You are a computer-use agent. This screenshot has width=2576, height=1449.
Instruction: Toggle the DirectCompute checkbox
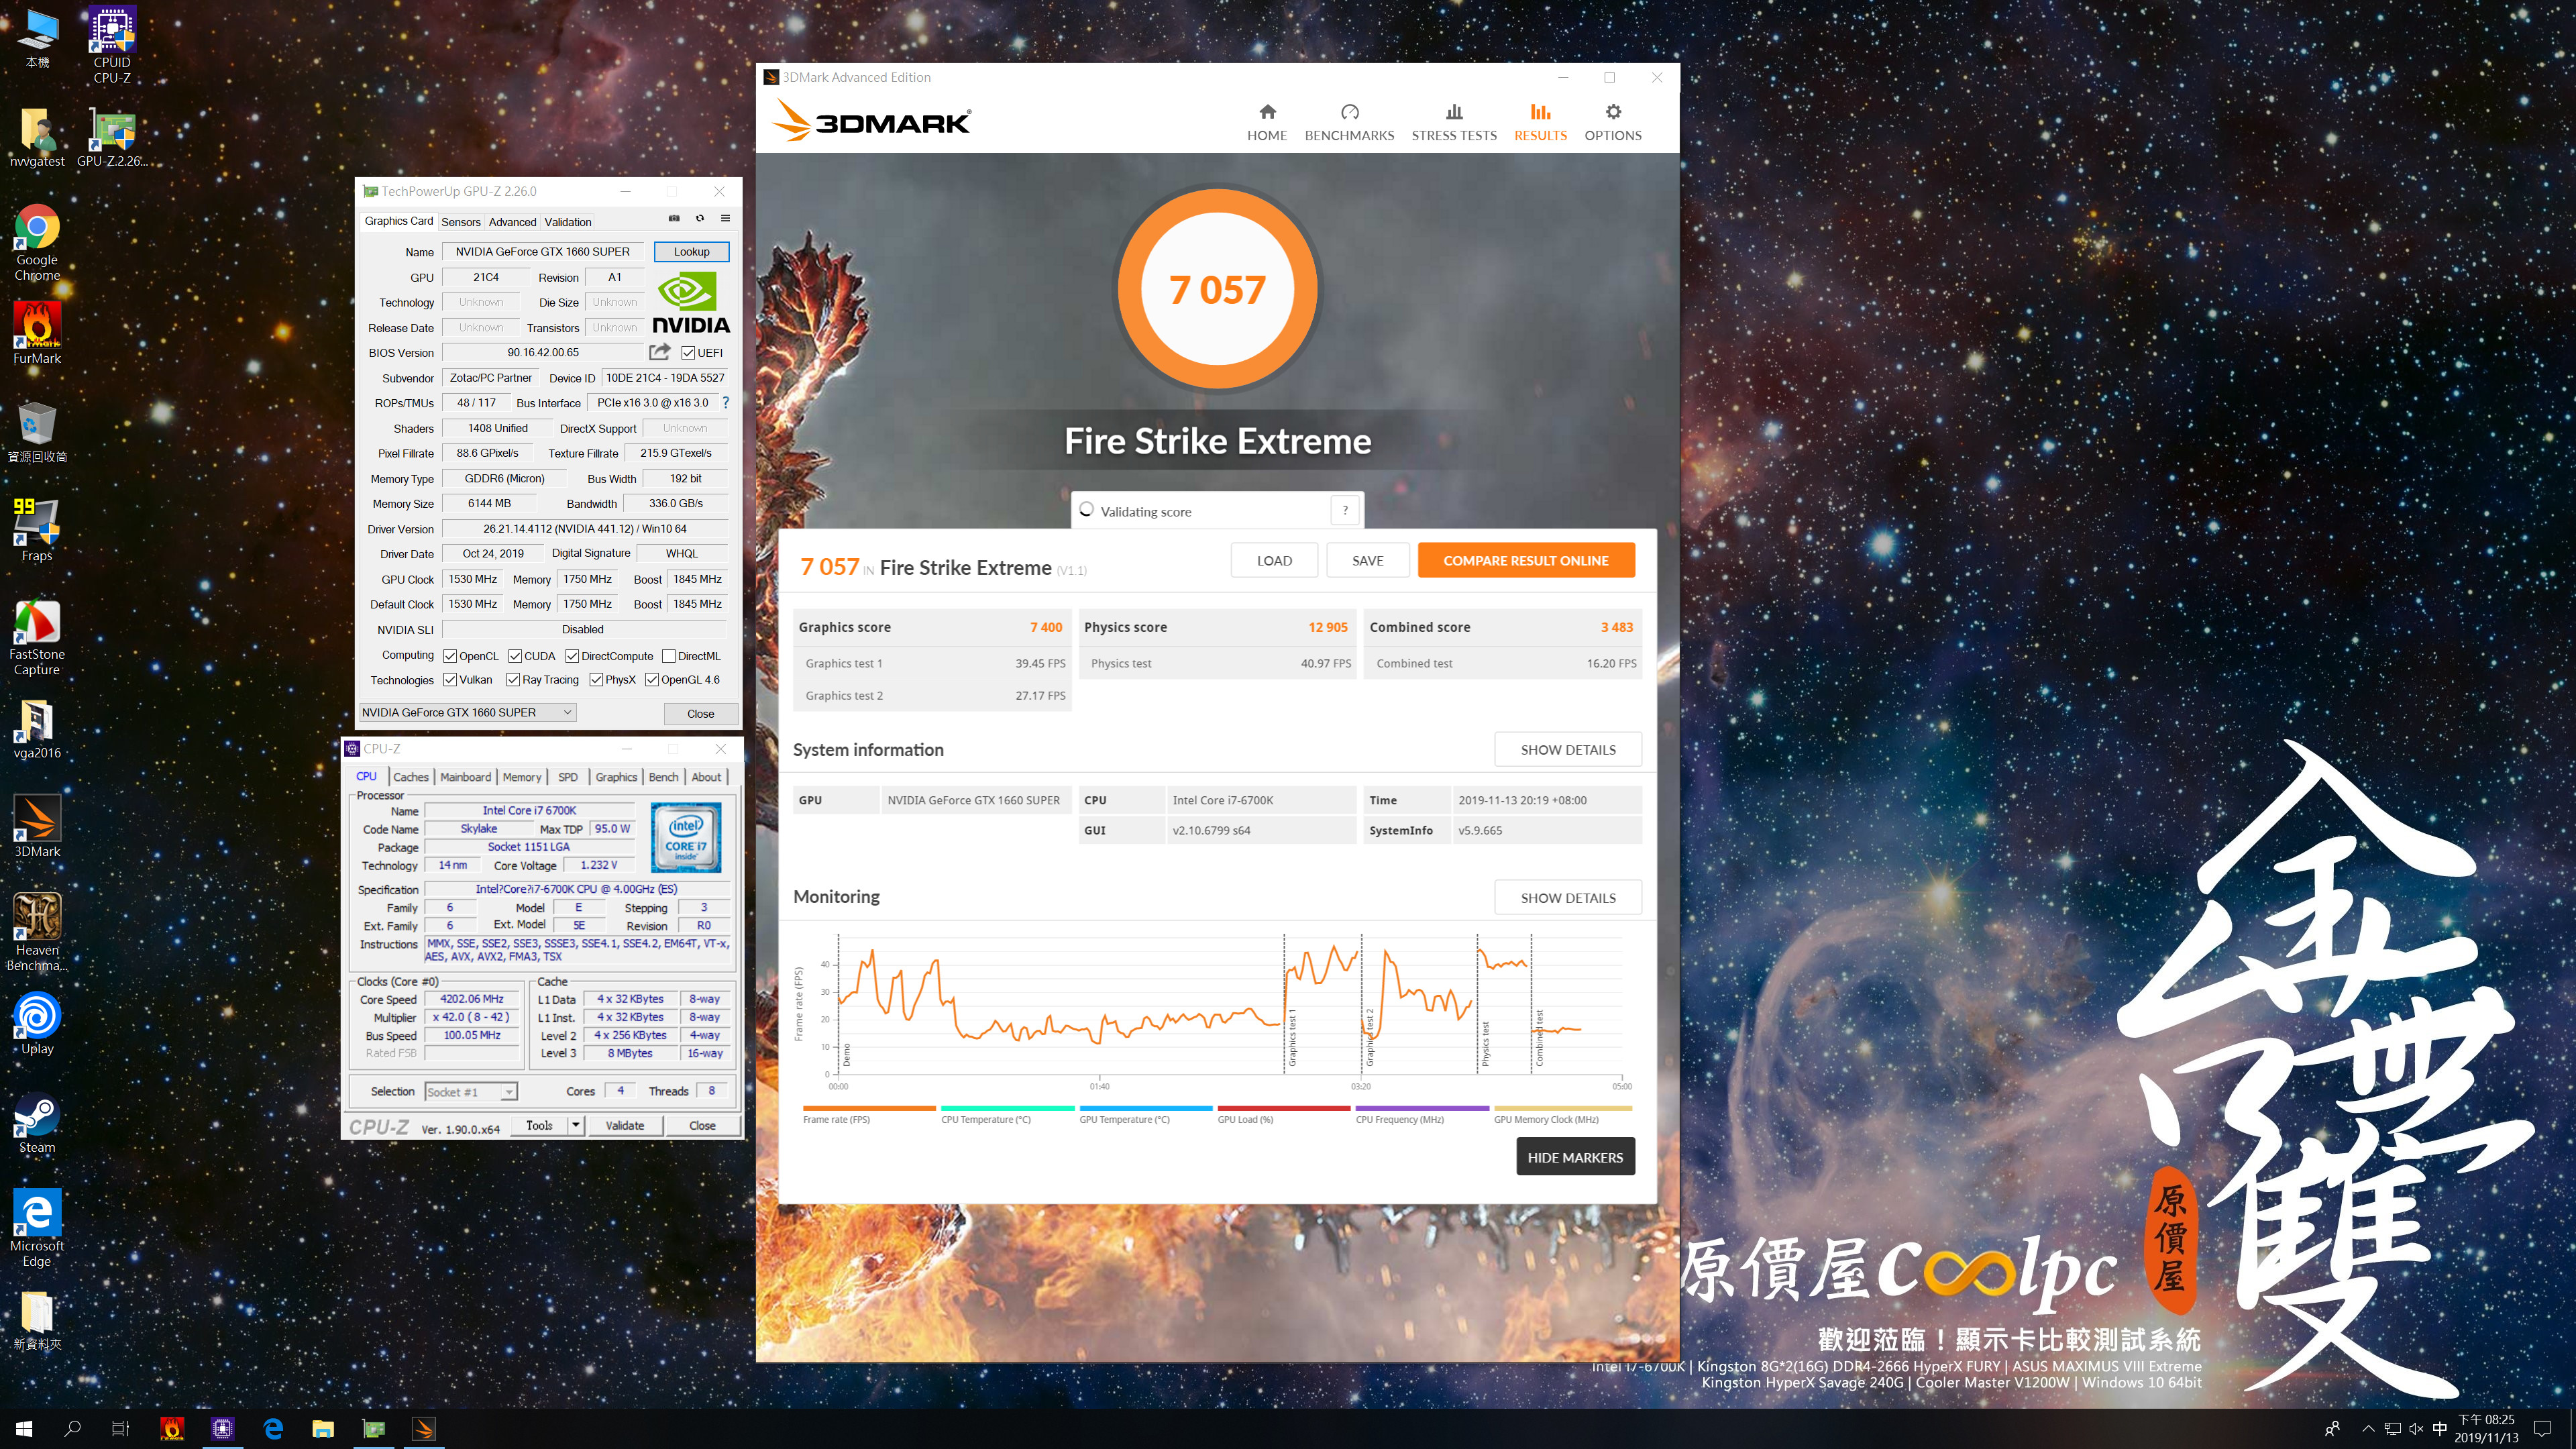572,656
